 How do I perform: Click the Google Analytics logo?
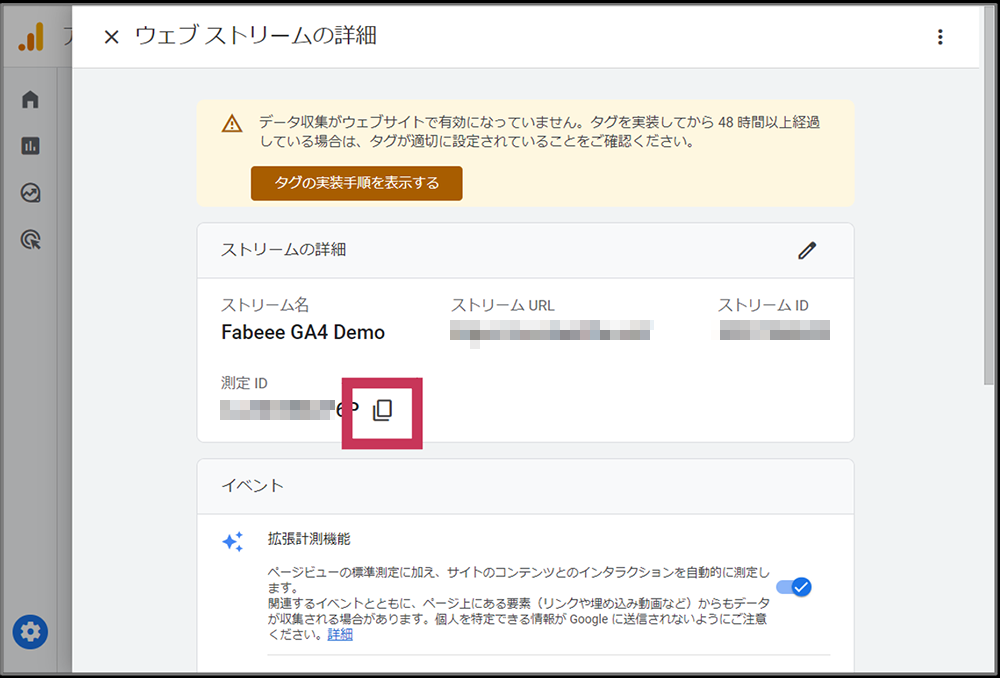click(x=31, y=36)
